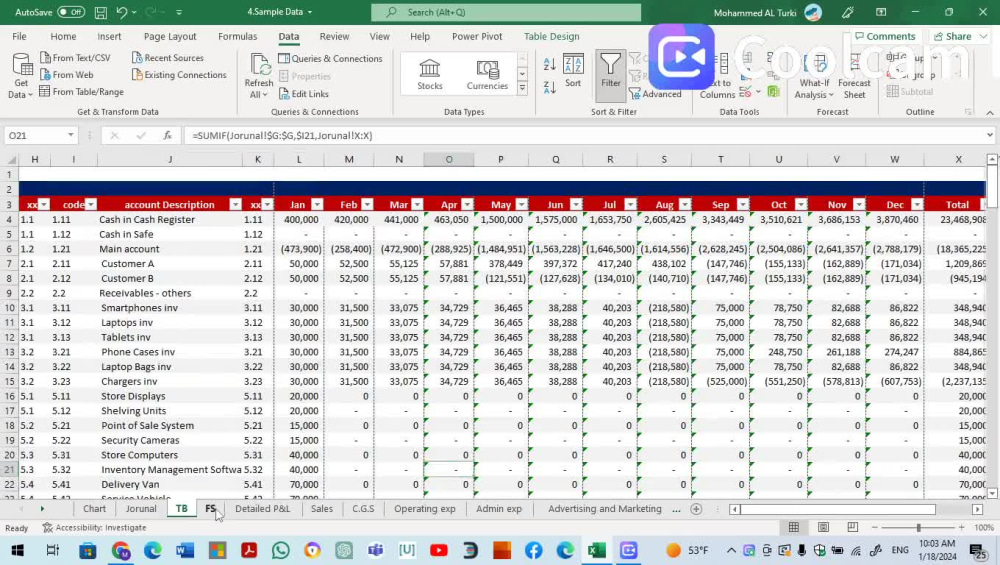Open Existing Connections
1000x565 pixels.
click(179, 75)
